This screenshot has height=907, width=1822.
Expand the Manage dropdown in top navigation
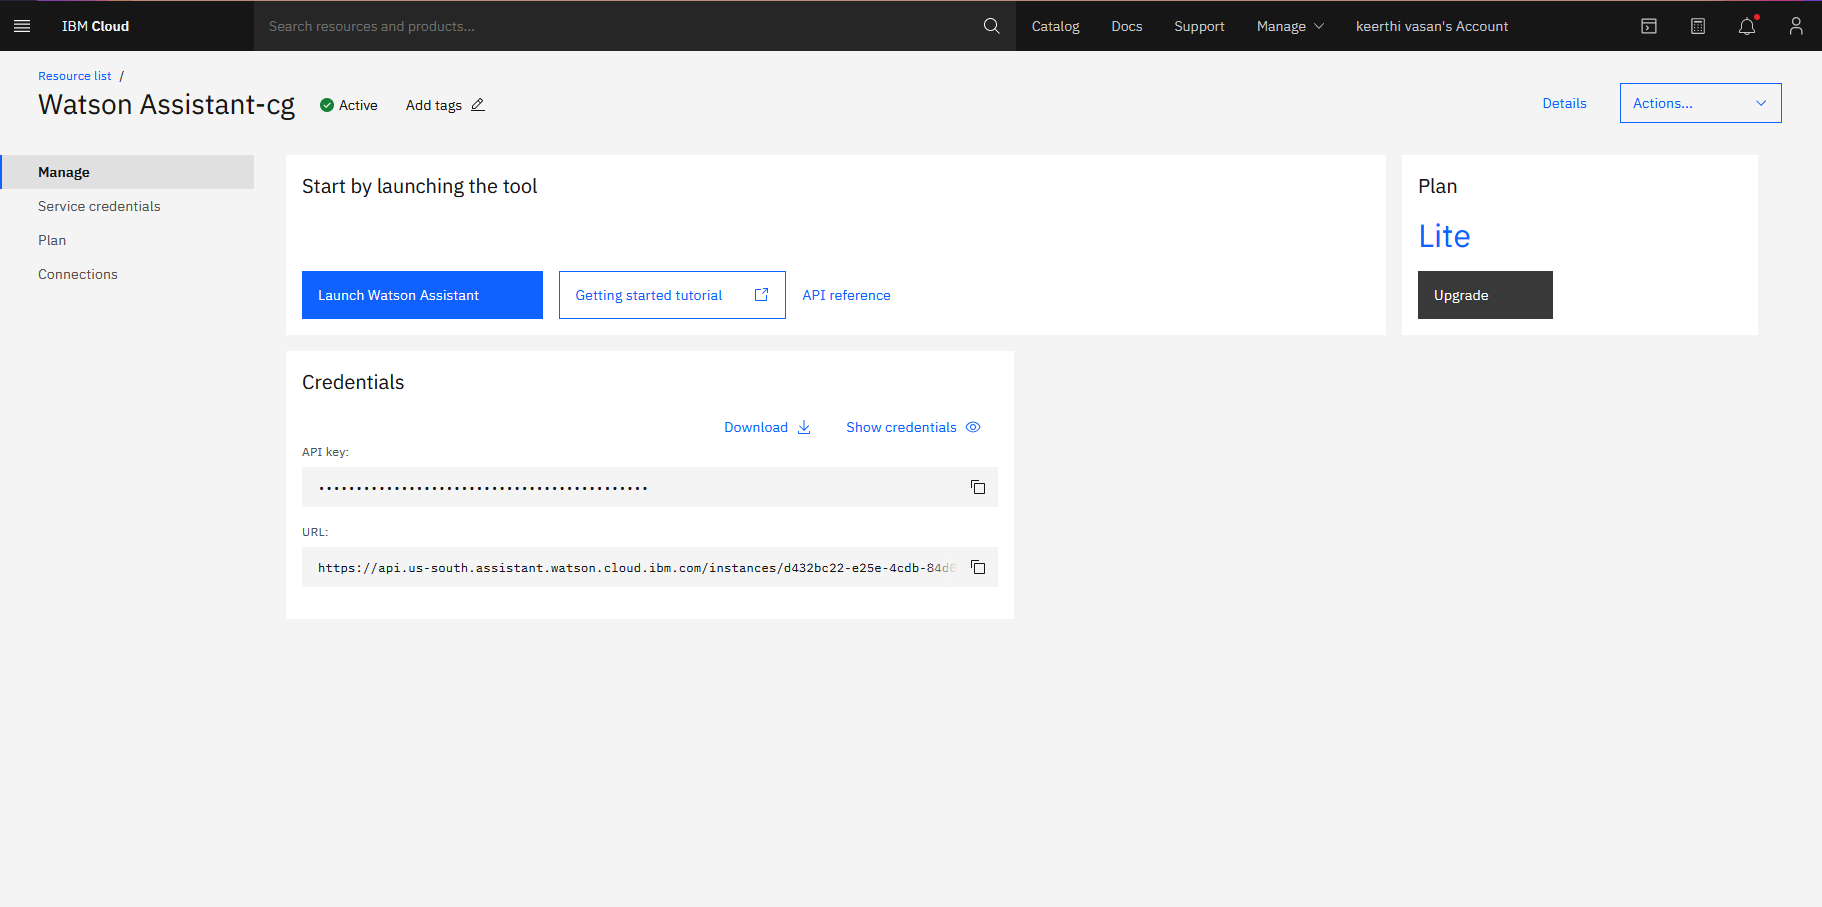coord(1289,26)
